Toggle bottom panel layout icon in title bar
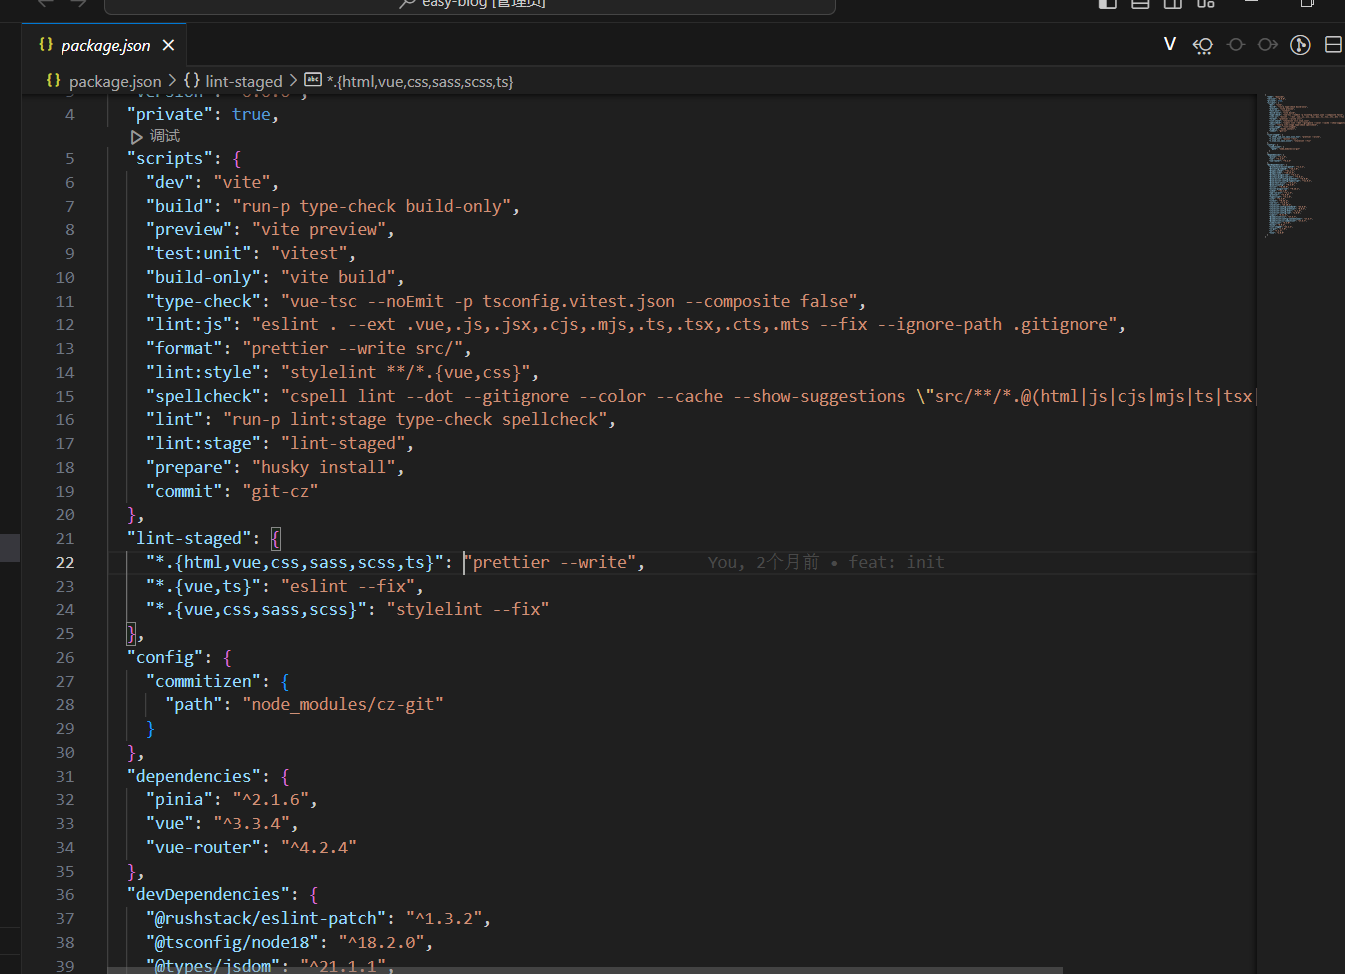 click(x=1140, y=3)
